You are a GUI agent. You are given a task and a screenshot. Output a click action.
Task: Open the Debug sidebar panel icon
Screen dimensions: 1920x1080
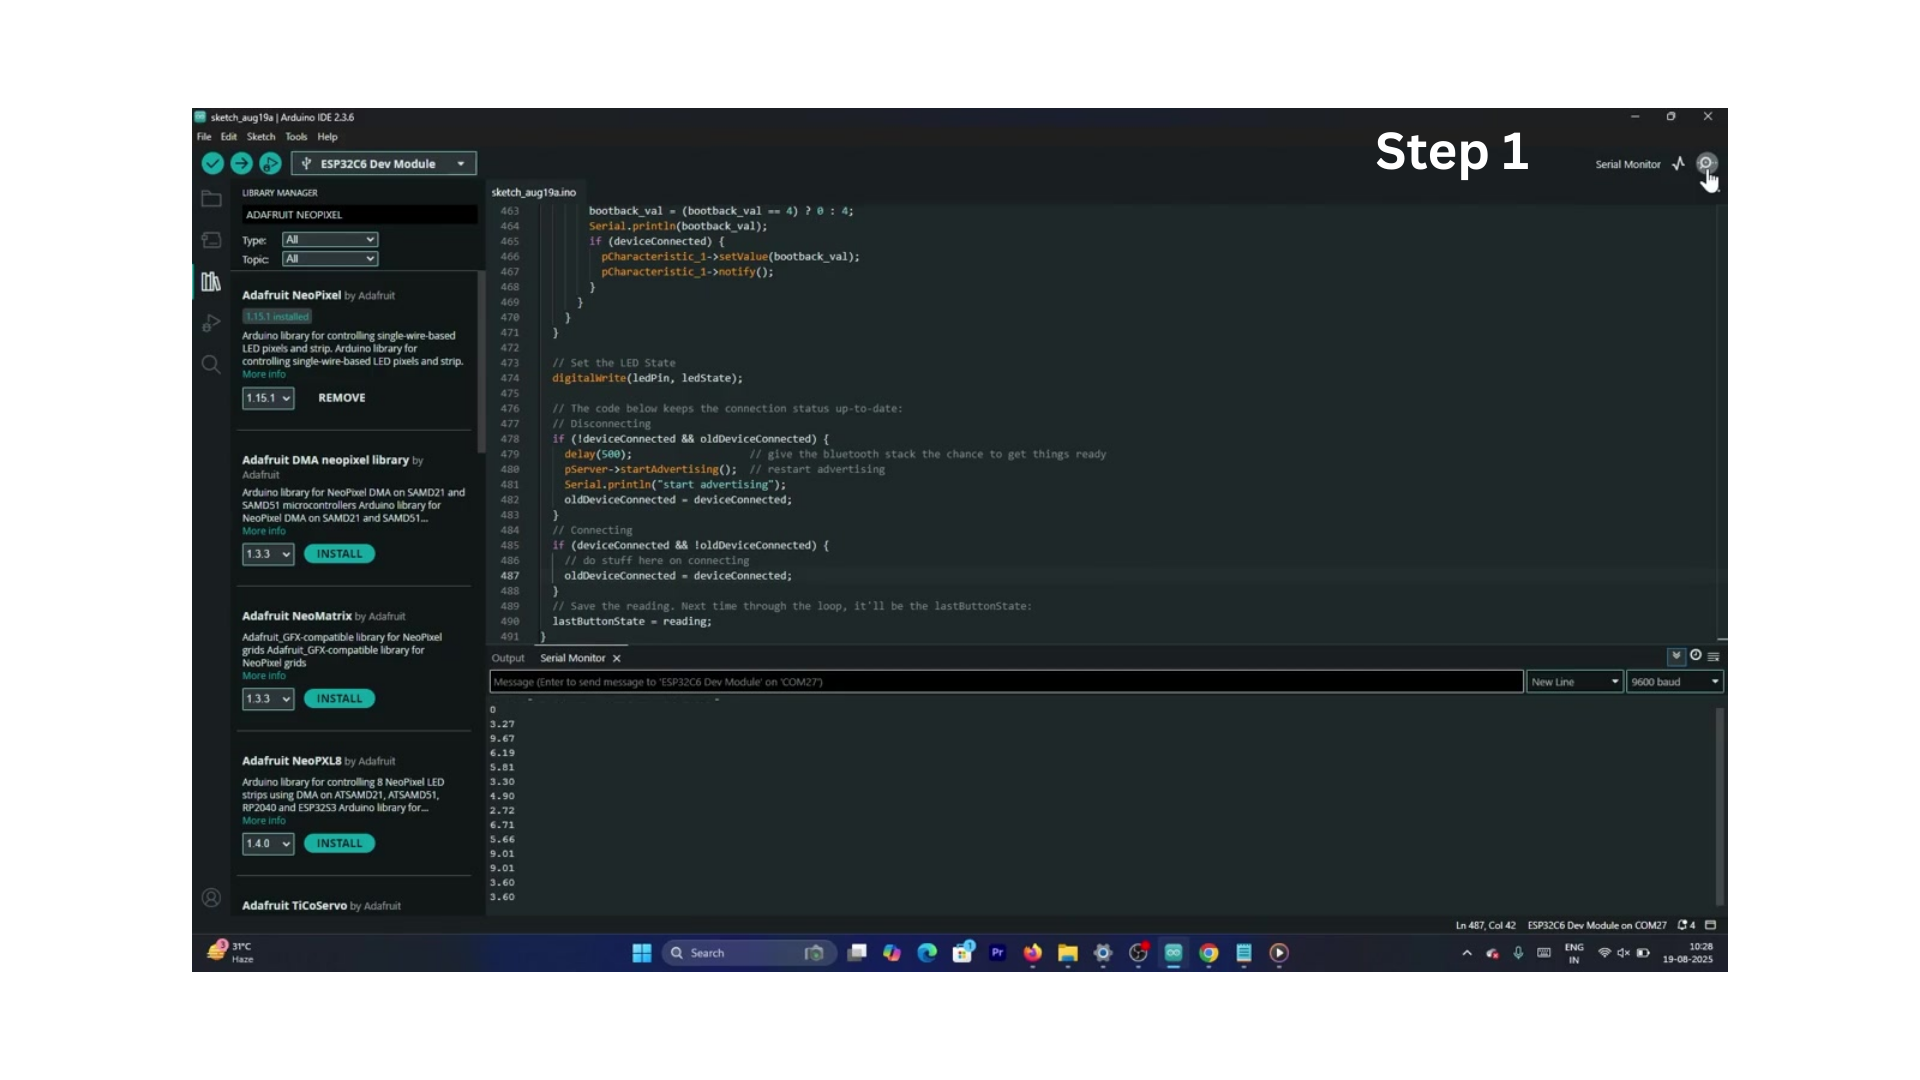(211, 323)
